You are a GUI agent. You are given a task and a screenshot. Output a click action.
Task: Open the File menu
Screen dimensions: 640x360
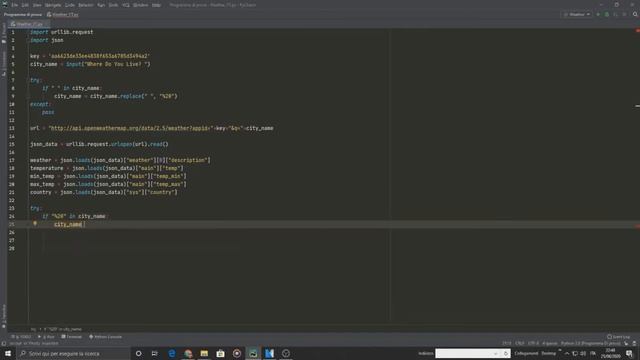click(x=15, y=5)
